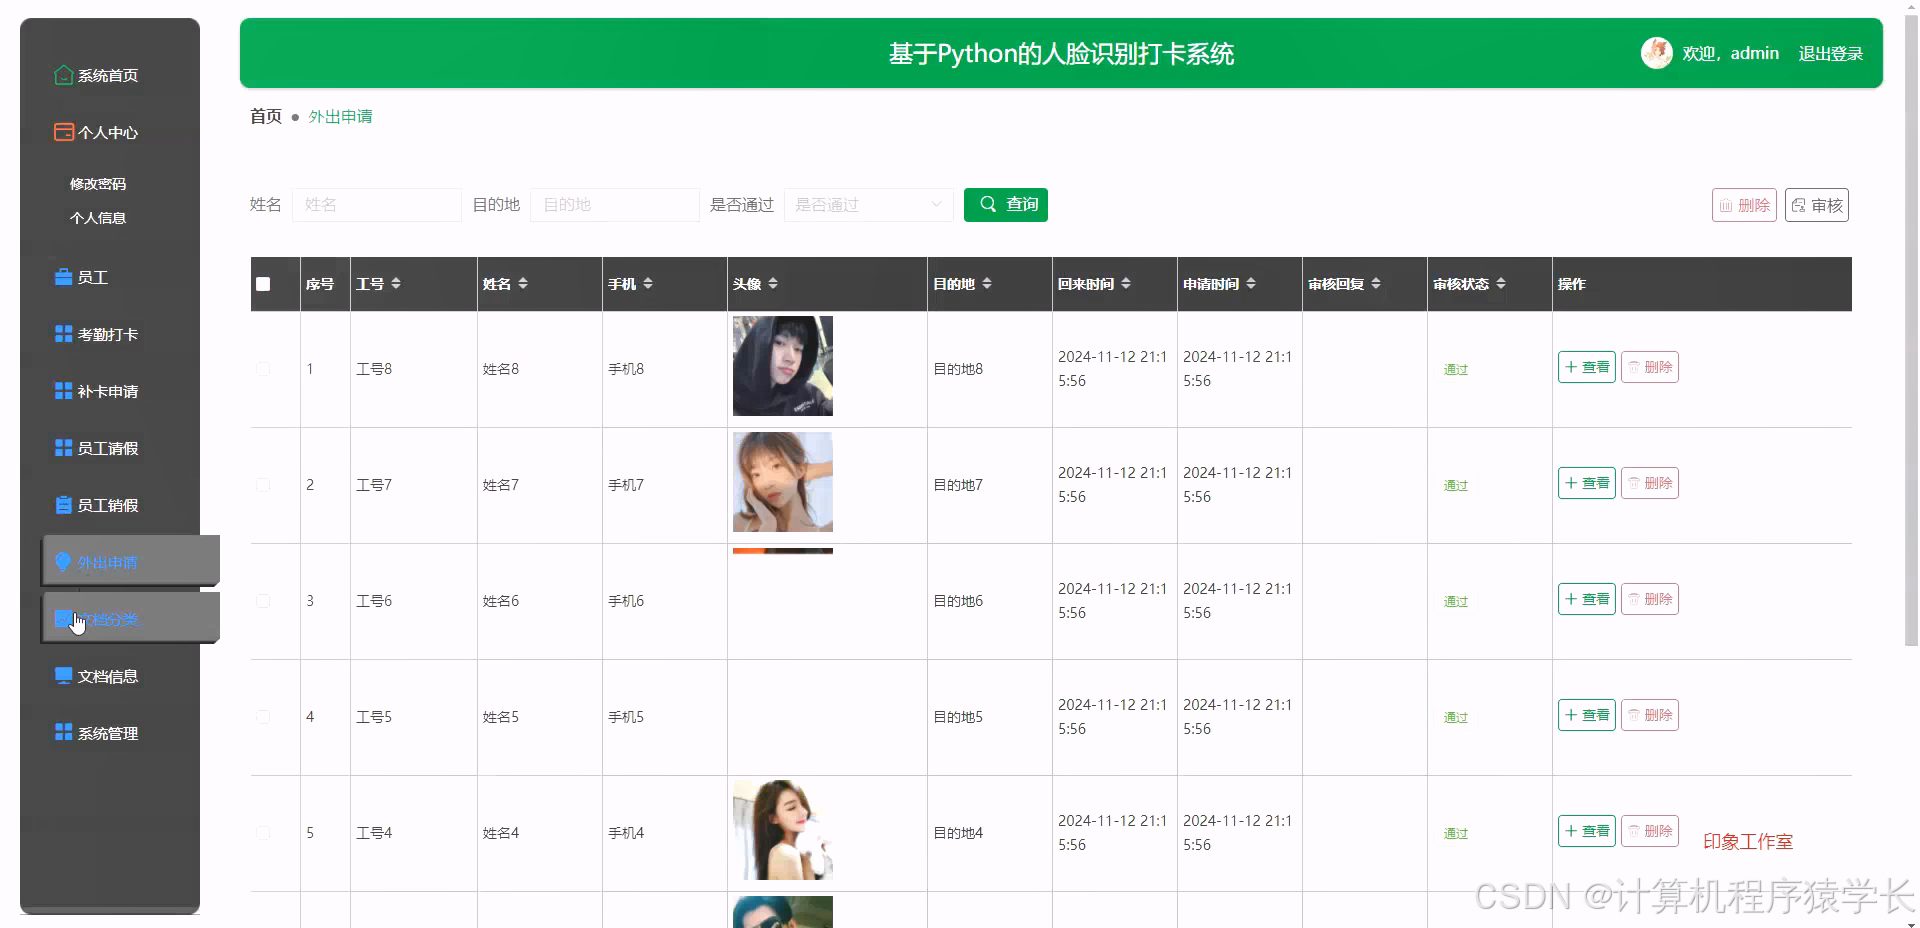Check the row checkbox for 工号8
Image resolution: width=1920 pixels, height=928 pixels.
click(x=262, y=368)
